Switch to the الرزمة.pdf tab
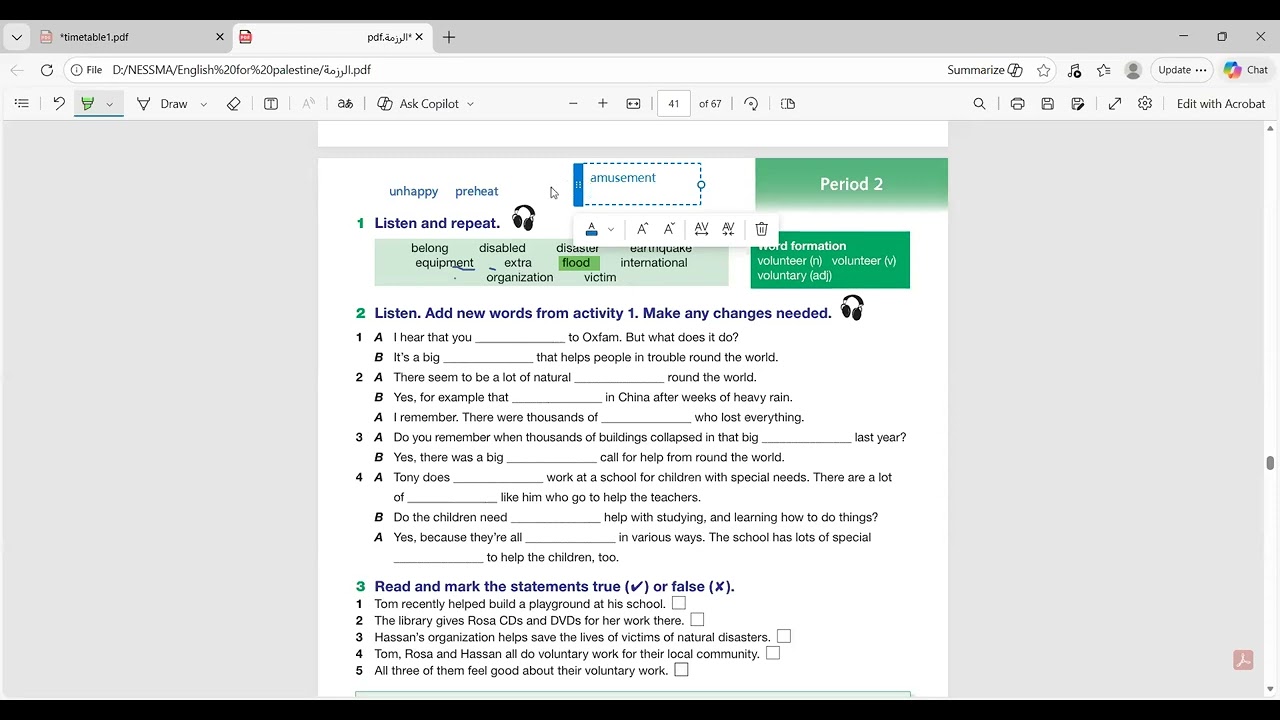Viewport: 1280px width, 720px height. click(x=333, y=37)
